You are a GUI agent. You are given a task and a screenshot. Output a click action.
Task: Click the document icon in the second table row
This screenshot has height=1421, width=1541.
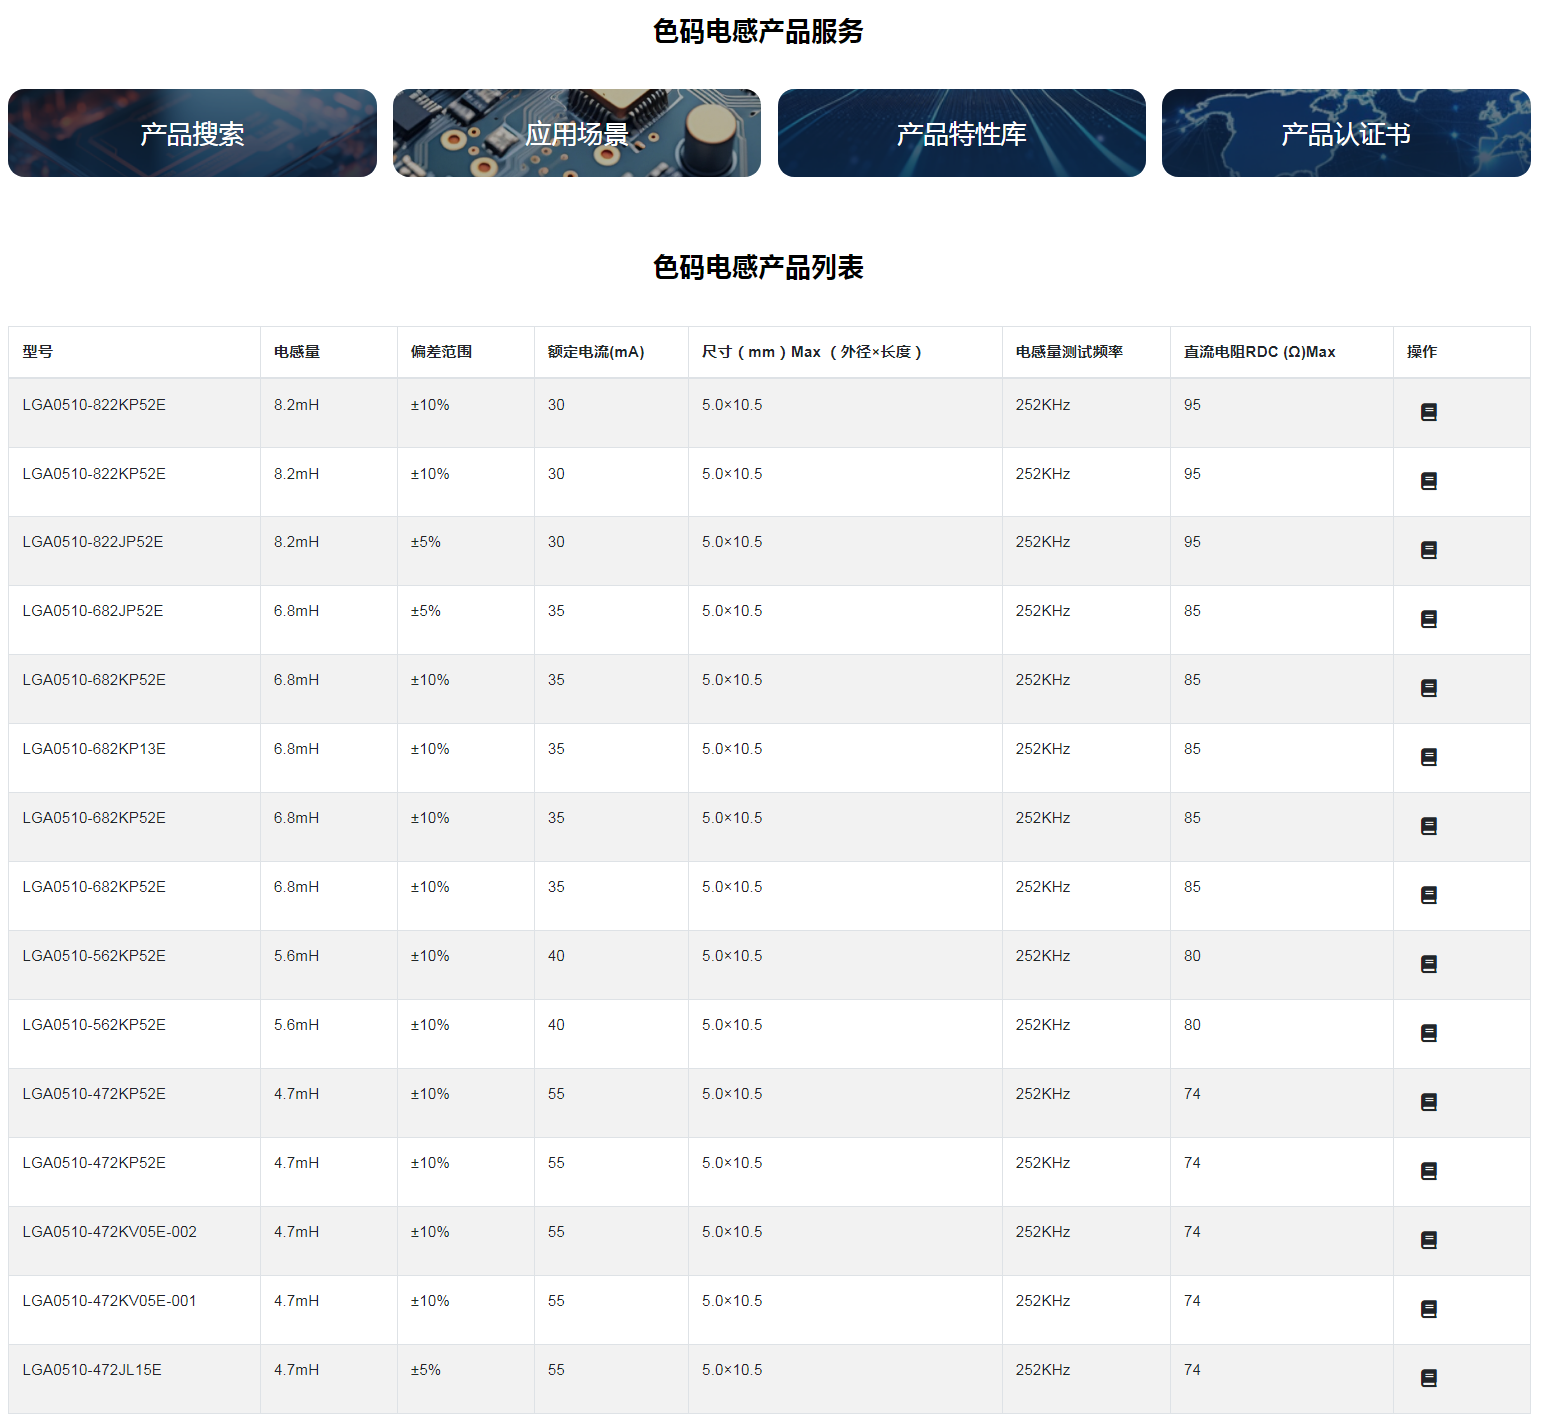pyautogui.click(x=1428, y=481)
